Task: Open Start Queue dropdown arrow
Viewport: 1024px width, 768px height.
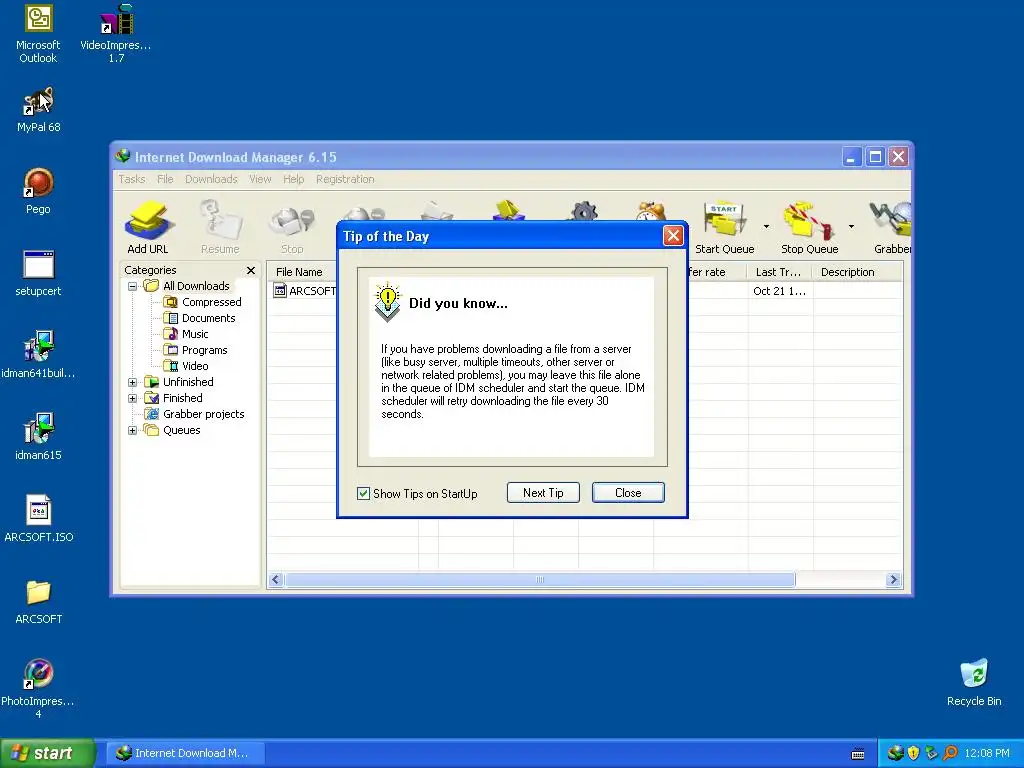Action: pyautogui.click(x=766, y=227)
